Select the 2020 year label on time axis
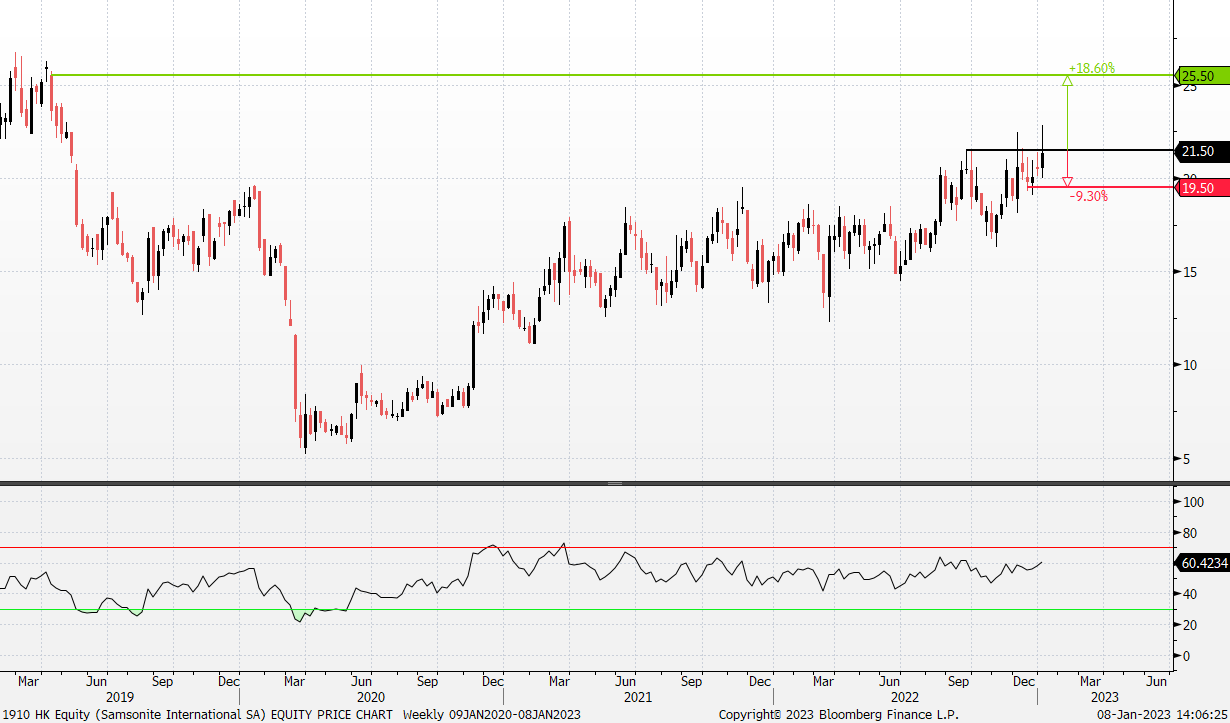This screenshot has width=1230, height=723. click(370, 696)
